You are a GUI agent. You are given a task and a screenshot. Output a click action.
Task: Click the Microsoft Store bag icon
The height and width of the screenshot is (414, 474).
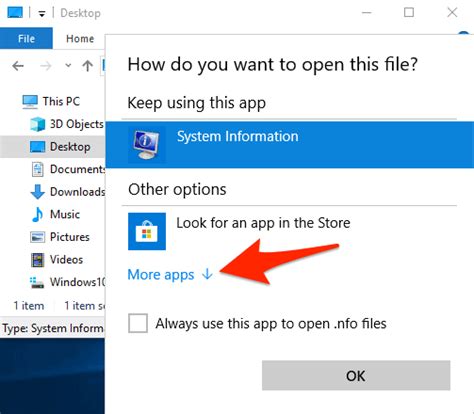coord(147,231)
